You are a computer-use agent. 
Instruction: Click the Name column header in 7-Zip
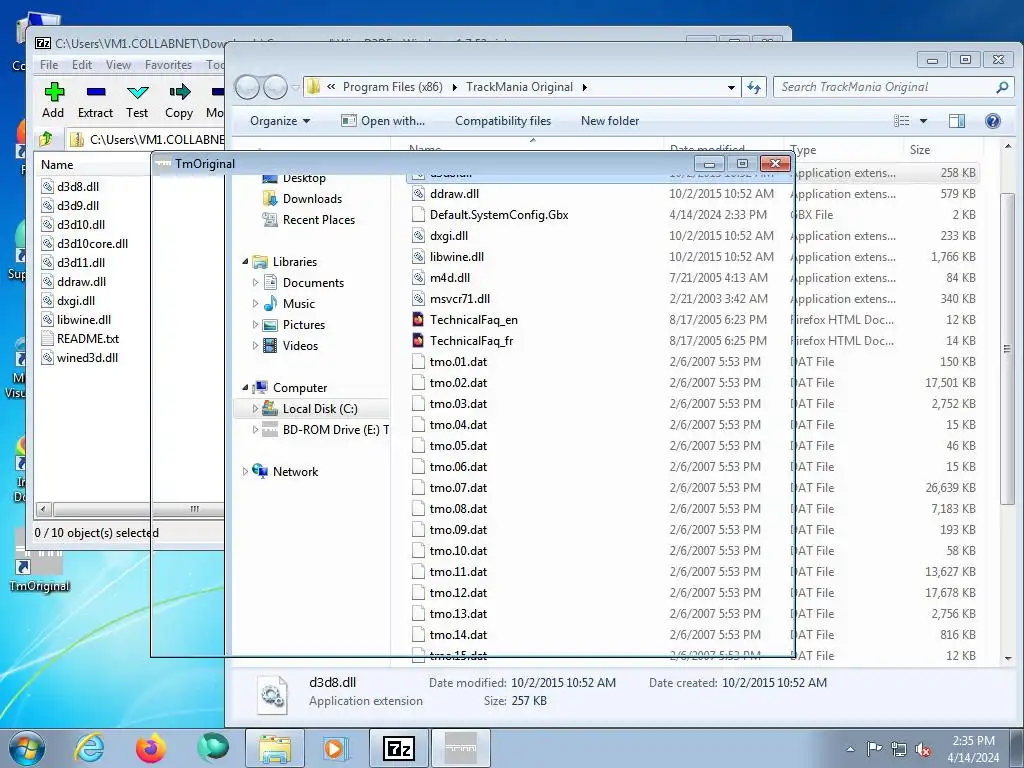[91, 165]
